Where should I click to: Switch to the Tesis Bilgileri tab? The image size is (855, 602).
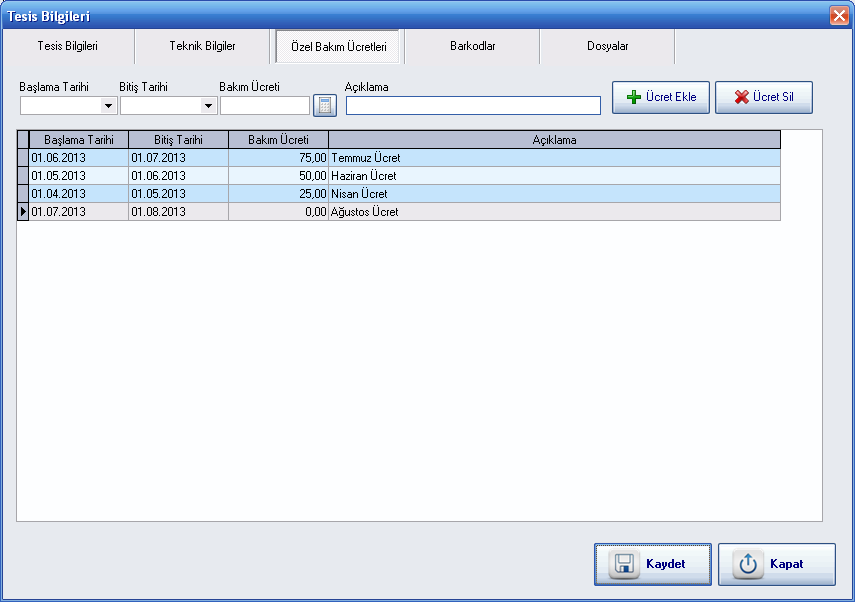click(x=68, y=46)
